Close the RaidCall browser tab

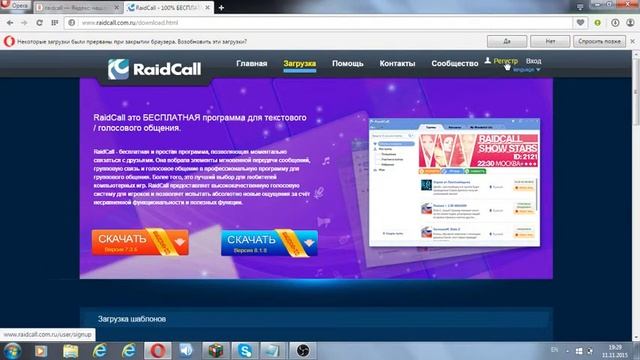click(207, 8)
